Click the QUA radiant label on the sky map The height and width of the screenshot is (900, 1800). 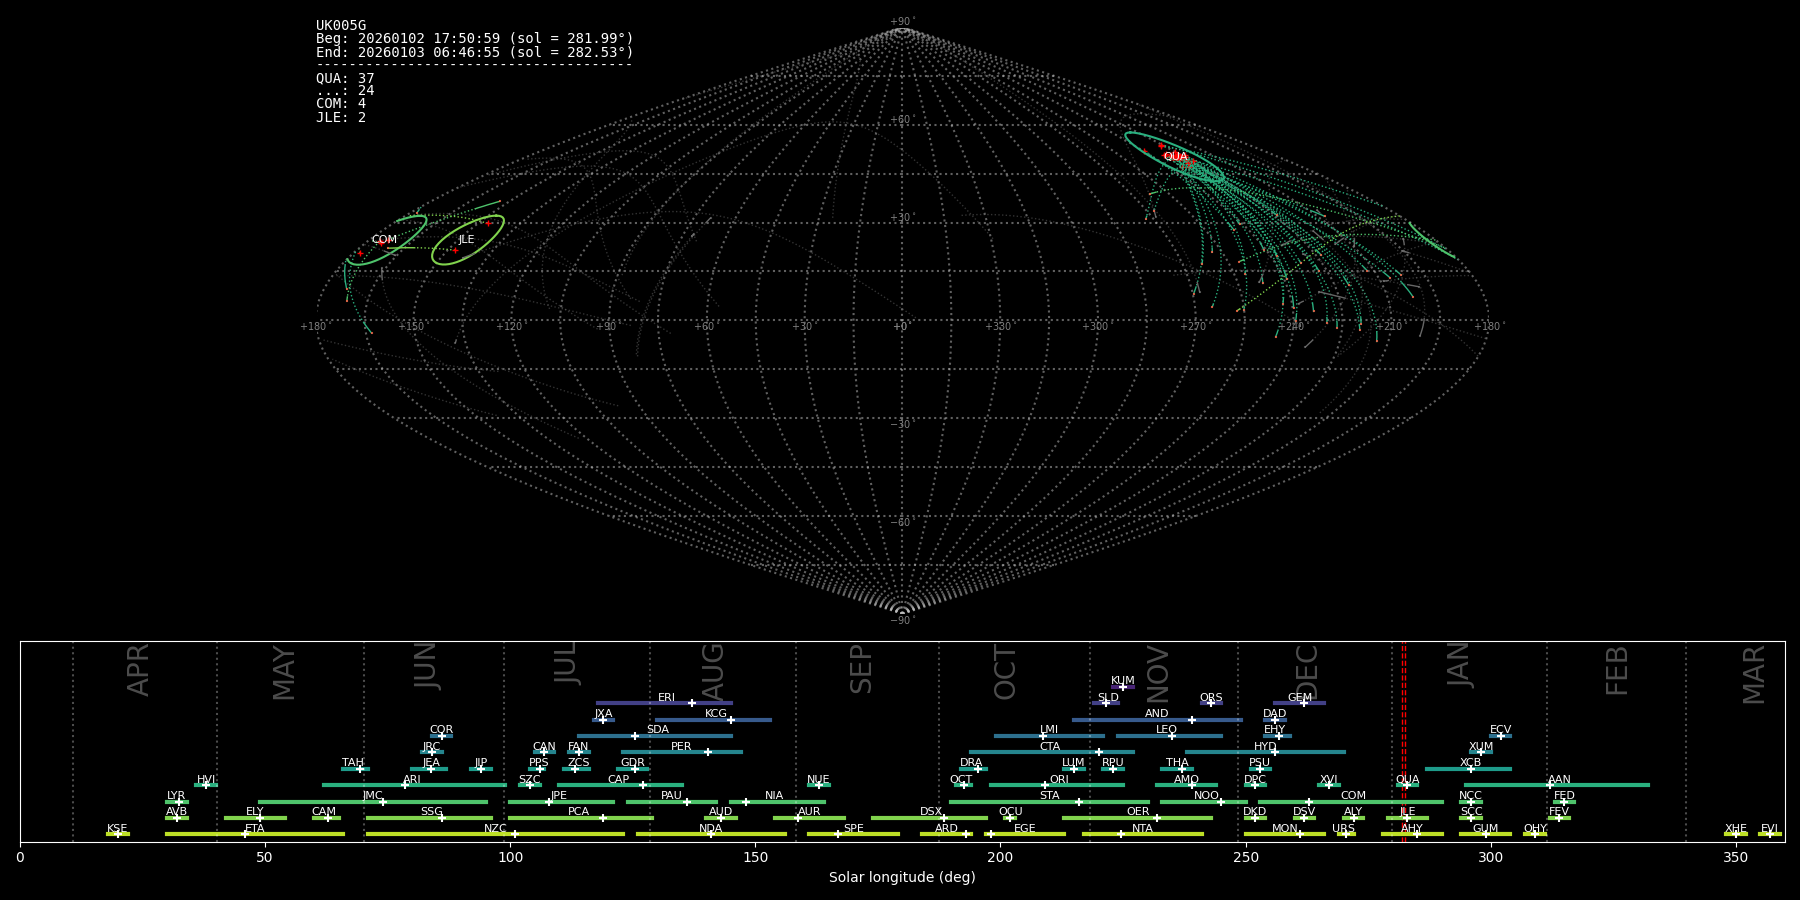click(x=1175, y=157)
